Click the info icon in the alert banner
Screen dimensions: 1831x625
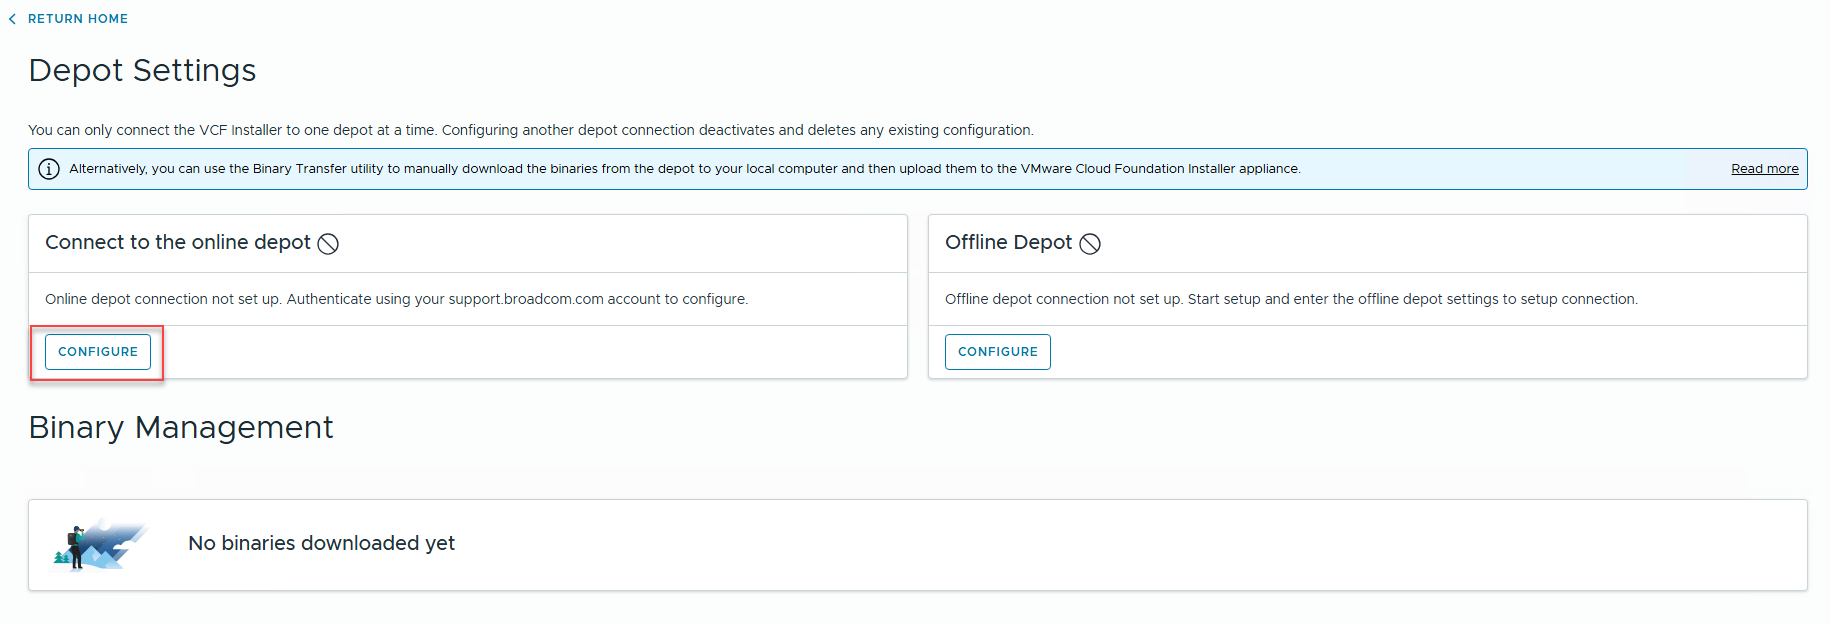tap(48, 169)
